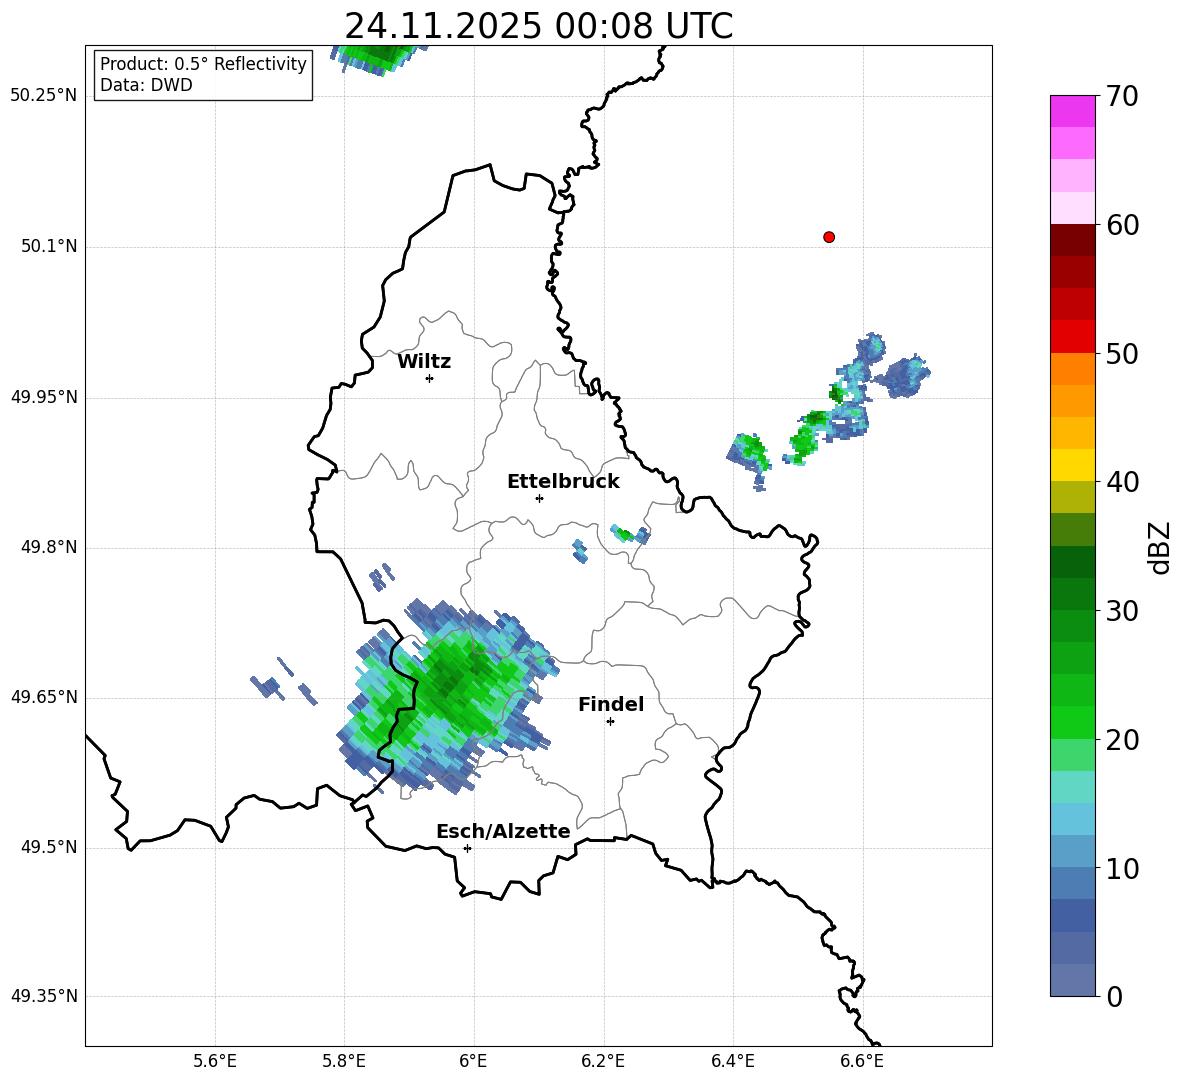Screen dimensions: 1184x1081
Task: Click the 49.5°N latitude label
Action: 50,847
